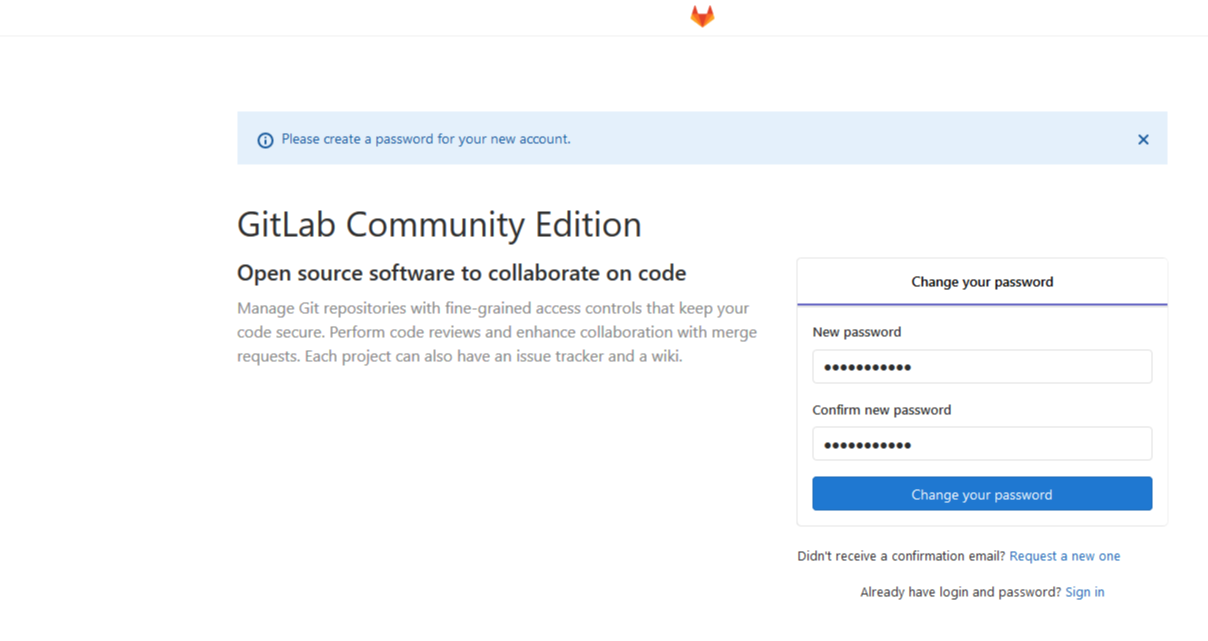Click the GitLab fox logo
Screen dimensions: 1208x641
[702, 16]
